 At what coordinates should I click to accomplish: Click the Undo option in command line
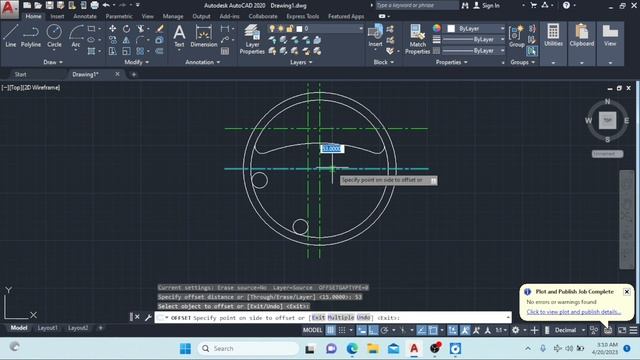click(x=363, y=317)
